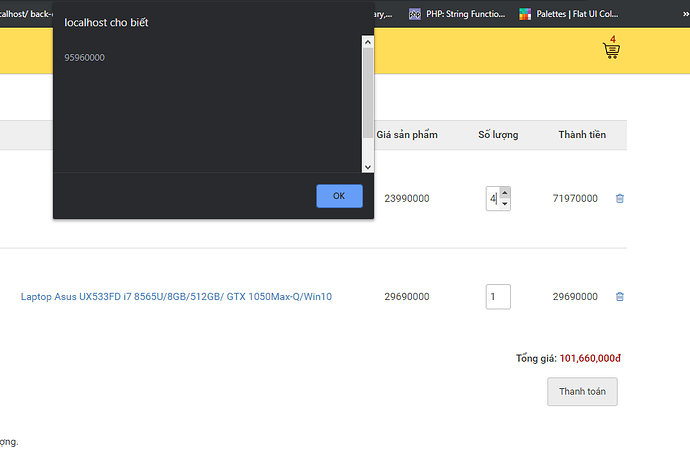The width and height of the screenshot is (690, 457).
Task: Click the alert dialog scrollbar down arrow
Action: pyautogui.click(x=367, y=167)
